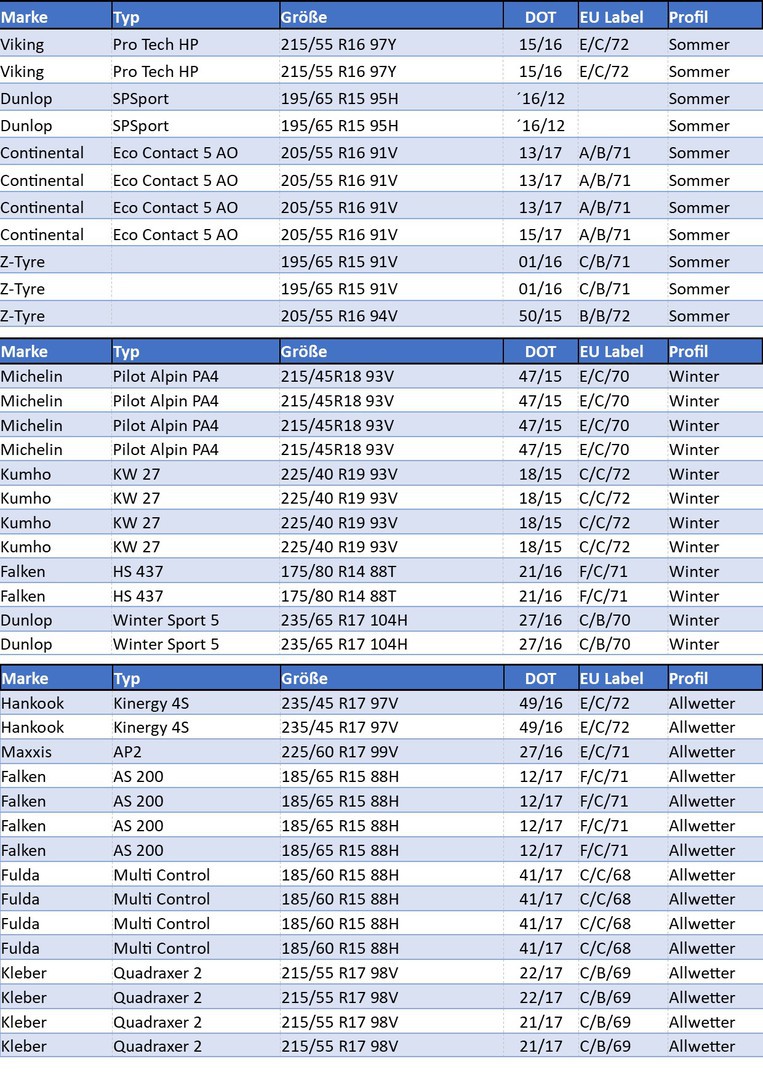The height and width of the screenshot is (1080, 763).
Task: Click EU Label header above Hankook rows
Action: tap(611, 679)
